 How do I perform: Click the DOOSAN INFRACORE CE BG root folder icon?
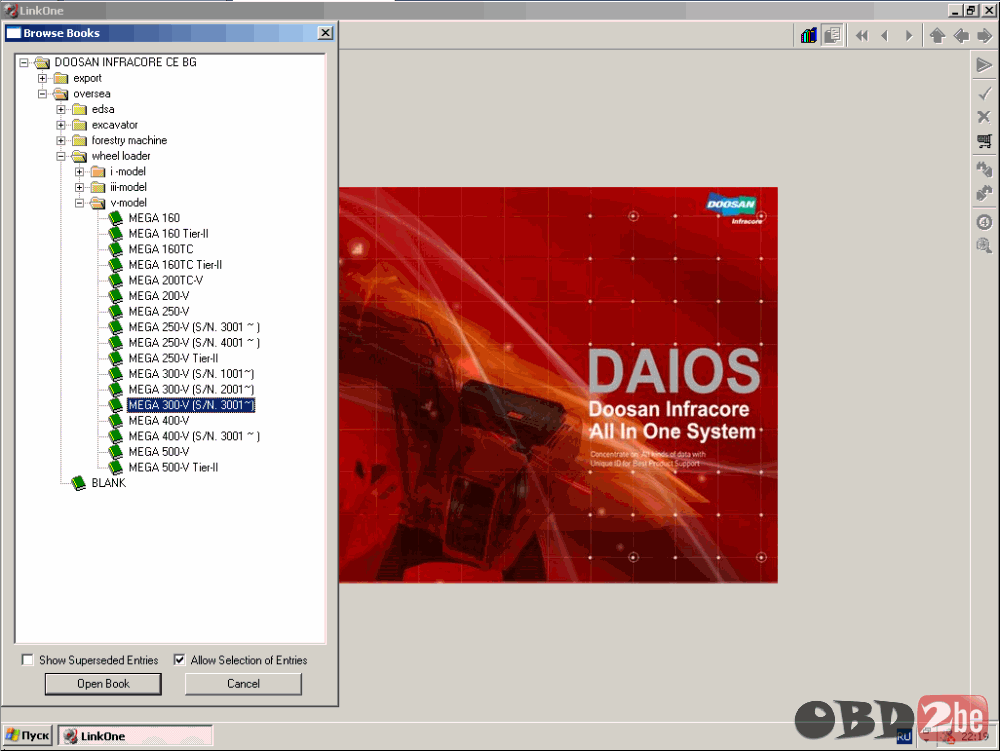(x=42, y=62)
